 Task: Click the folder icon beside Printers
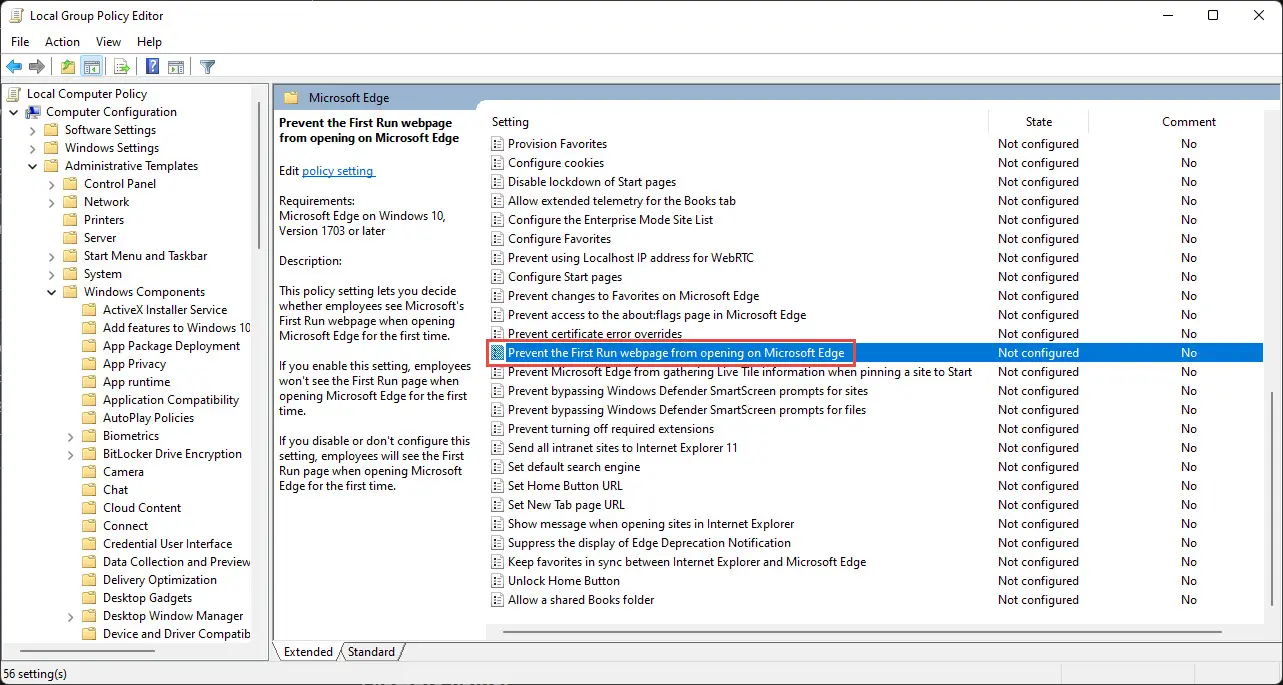click(x=70, y=220)
